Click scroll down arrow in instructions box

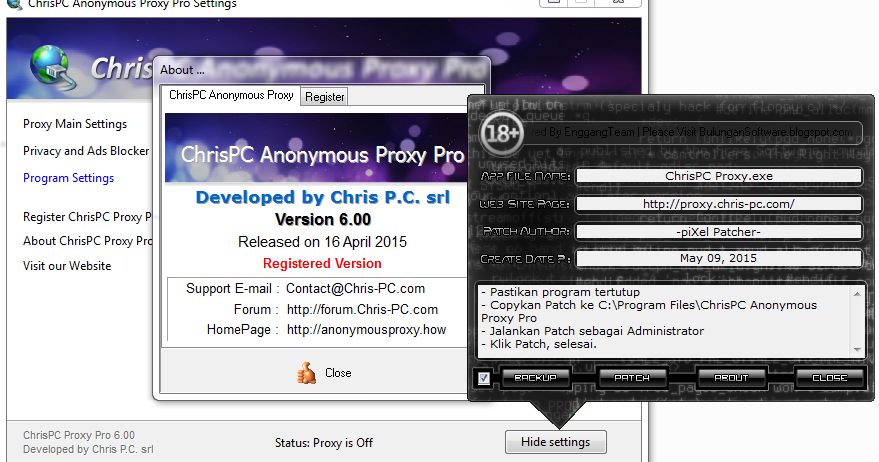857,349
